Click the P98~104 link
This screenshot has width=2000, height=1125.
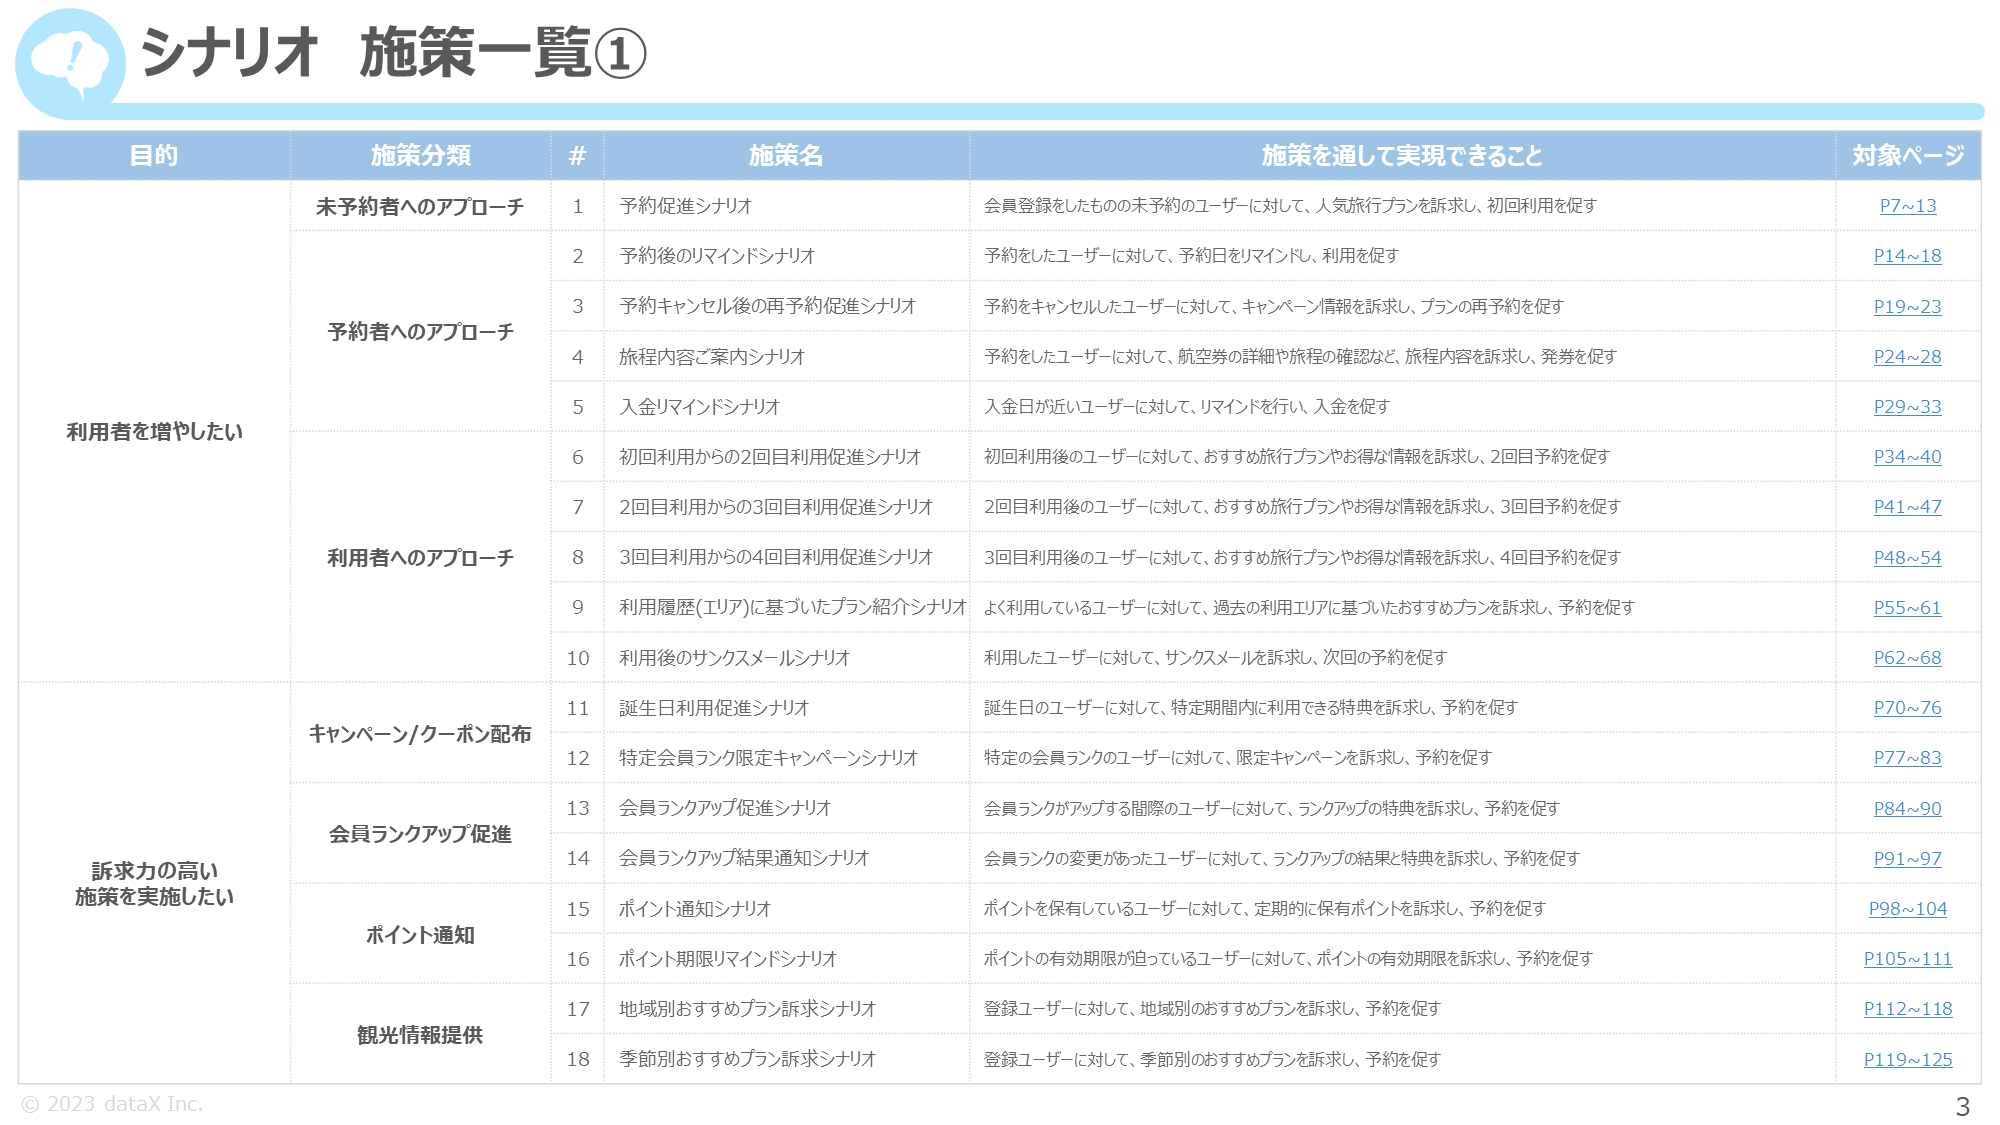[1908, 909]
